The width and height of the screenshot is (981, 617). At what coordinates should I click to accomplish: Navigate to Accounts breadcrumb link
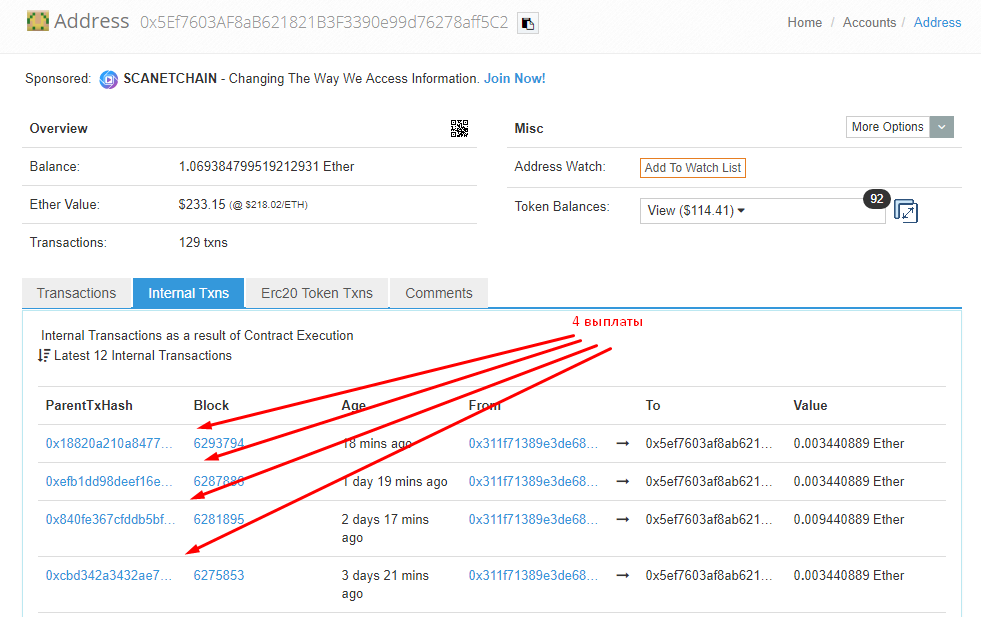(869, 22)
